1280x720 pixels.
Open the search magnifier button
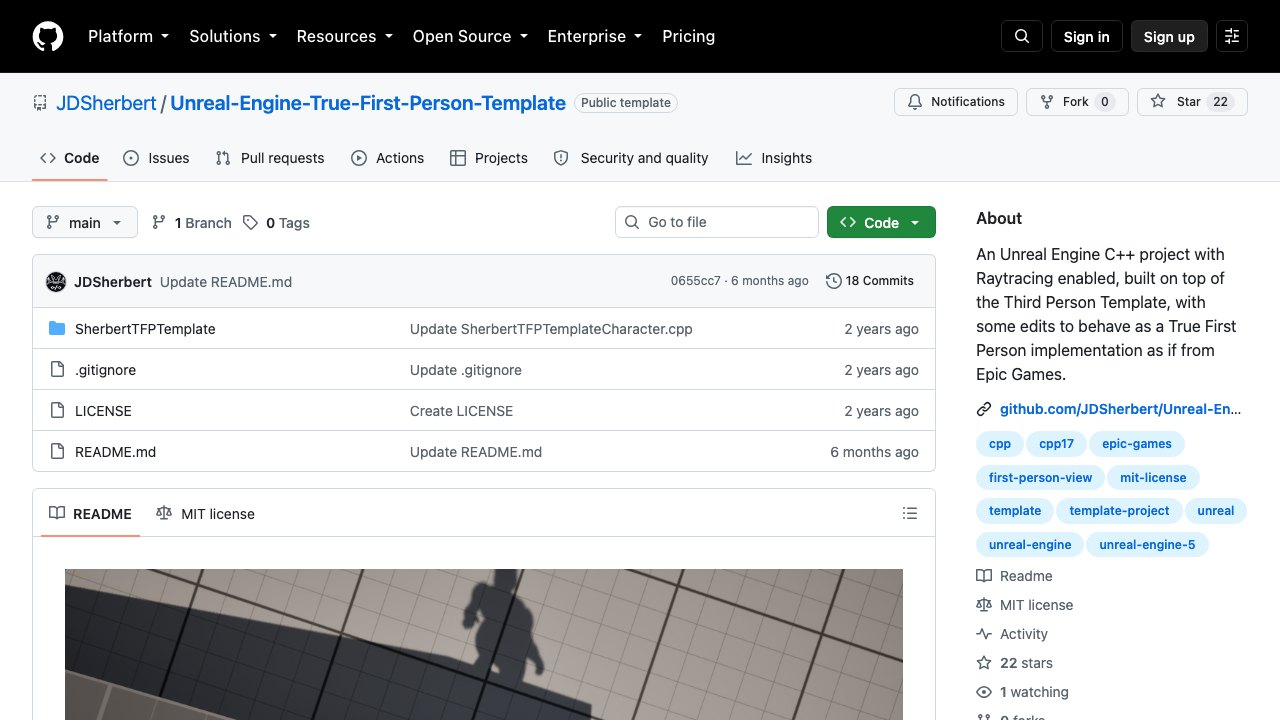pos(1022,36)
